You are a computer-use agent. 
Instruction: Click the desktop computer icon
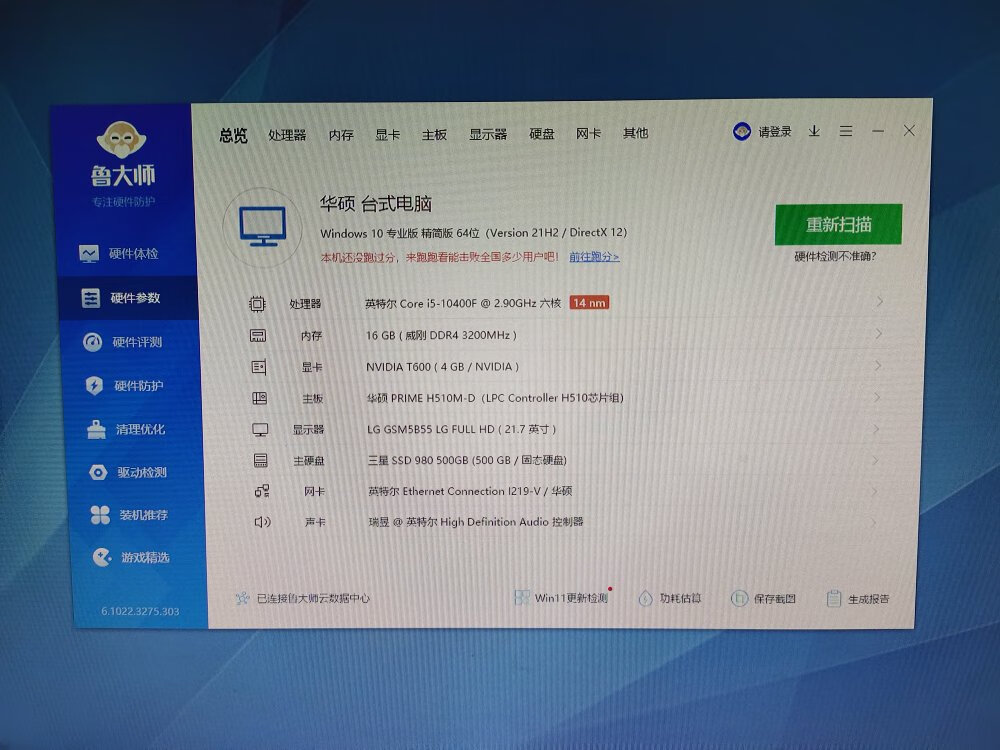coord(262,226)
